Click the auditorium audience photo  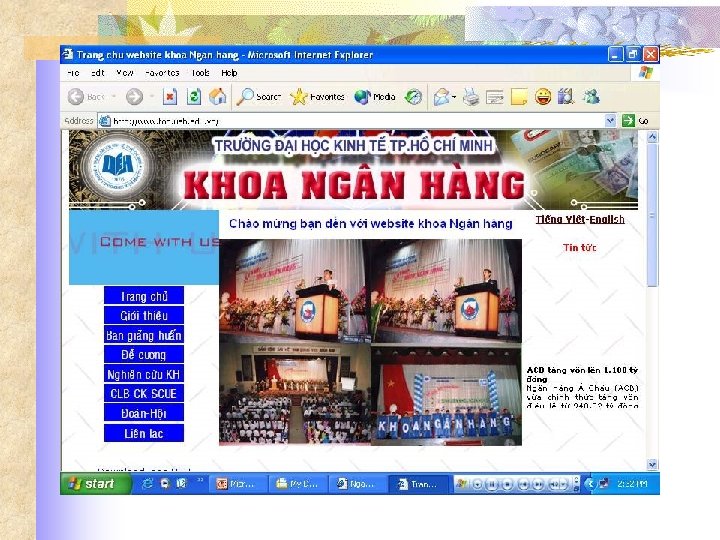pyautogui.click(x=295, y=394)
